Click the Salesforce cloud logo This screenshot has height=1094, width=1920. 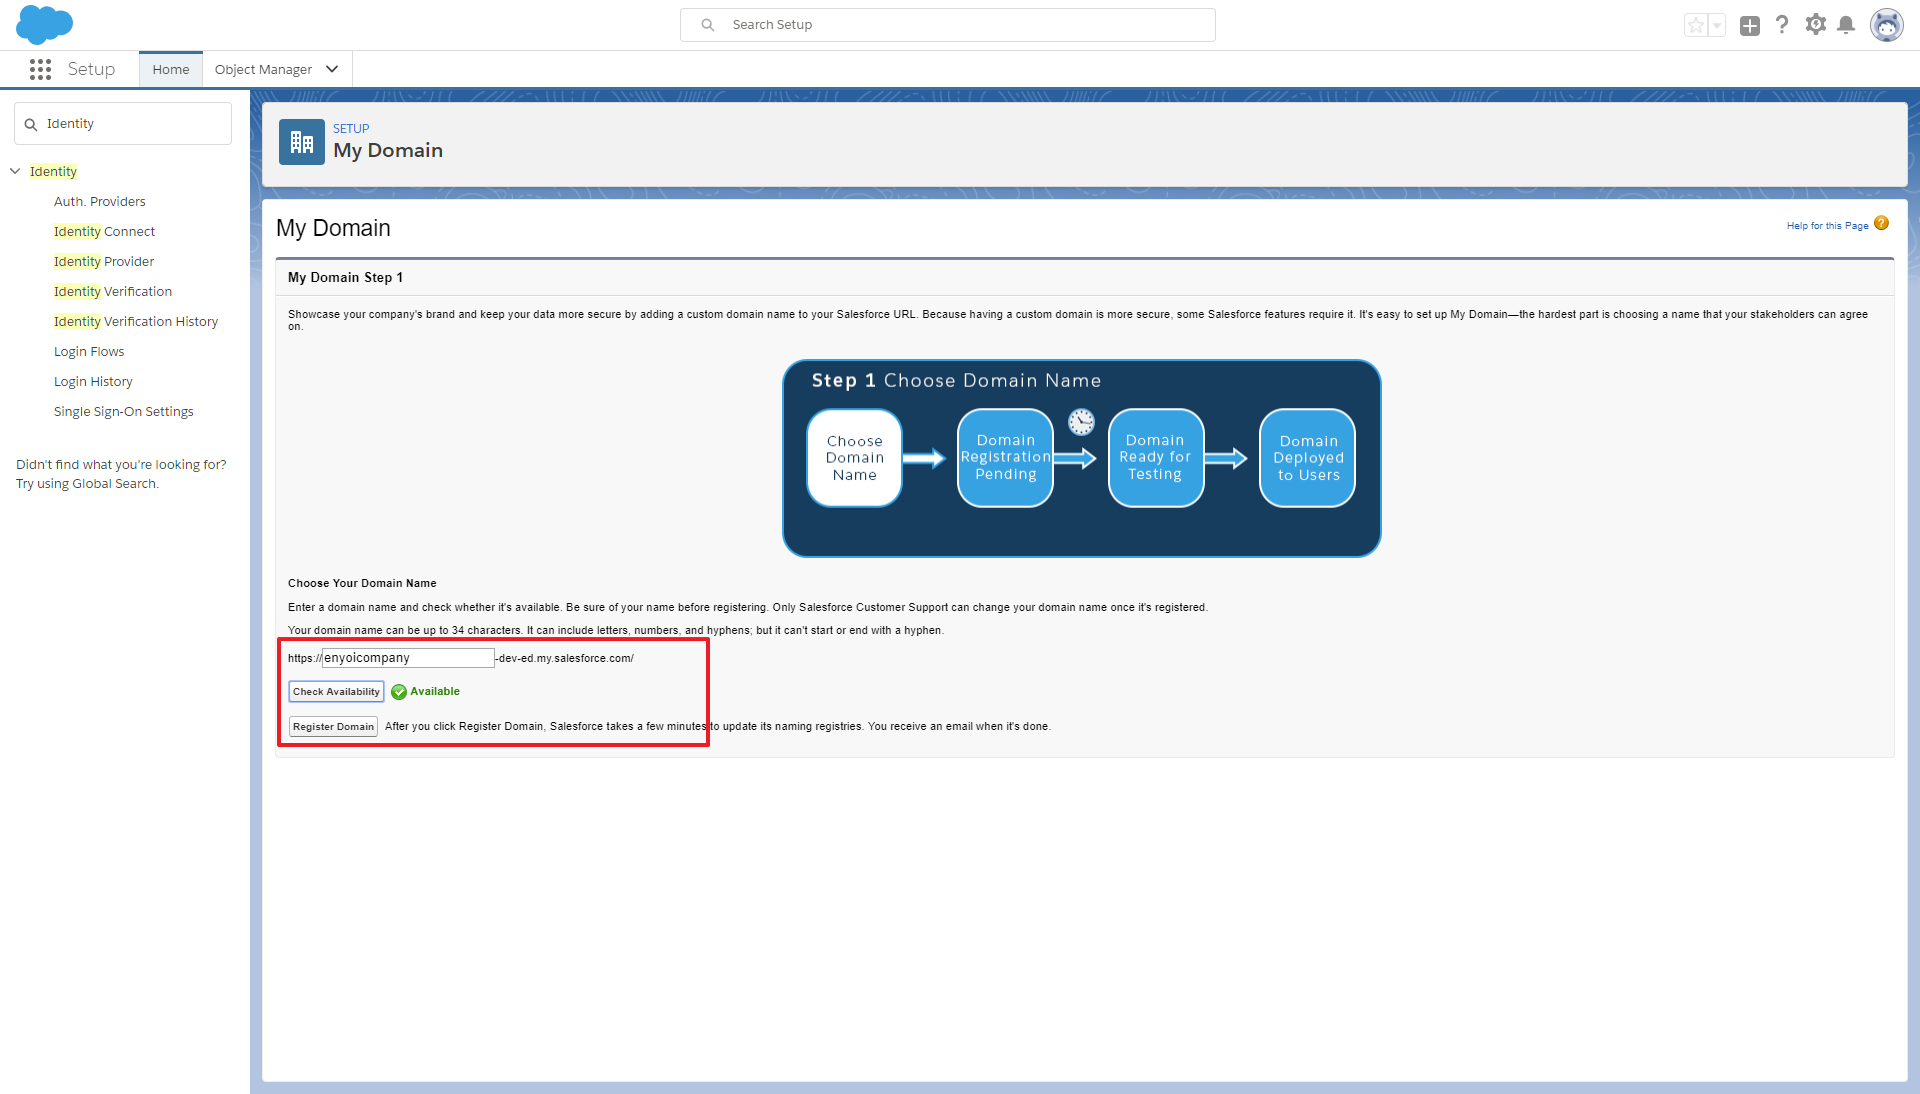click(44, 24)
